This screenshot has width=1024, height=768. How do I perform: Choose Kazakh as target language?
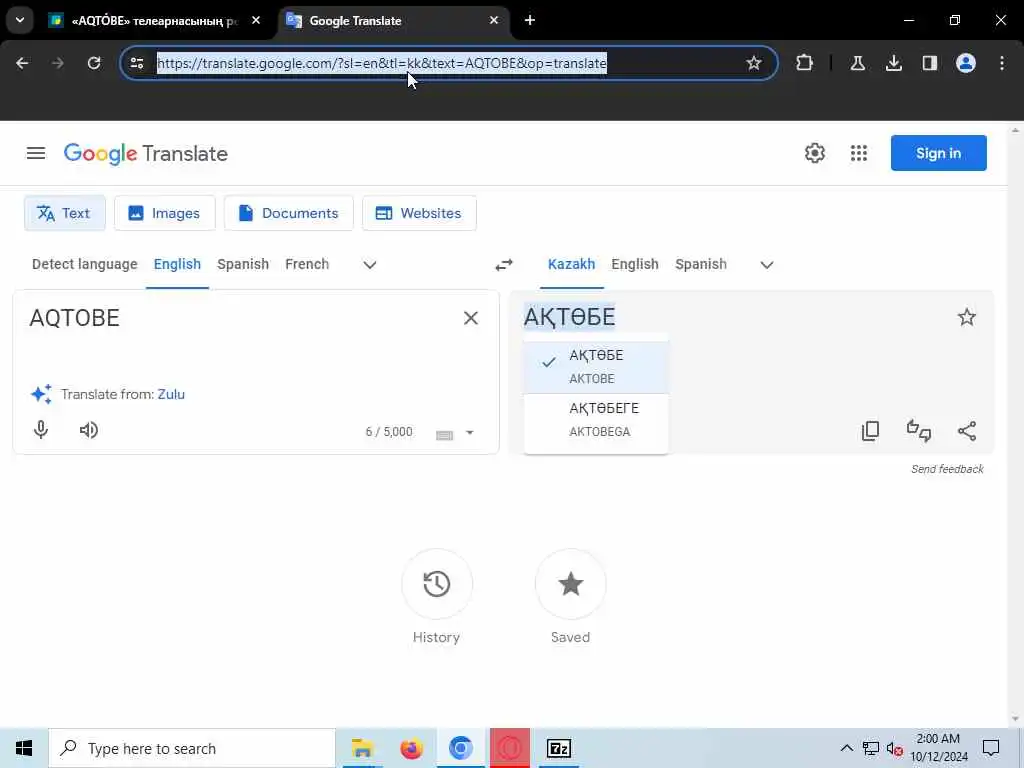[x=571, y=264]
